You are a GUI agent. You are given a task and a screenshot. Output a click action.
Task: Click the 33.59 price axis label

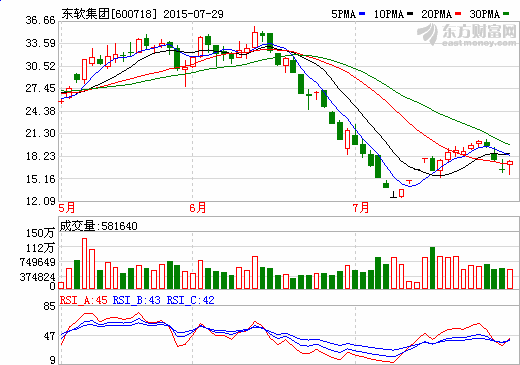point(40,43)
